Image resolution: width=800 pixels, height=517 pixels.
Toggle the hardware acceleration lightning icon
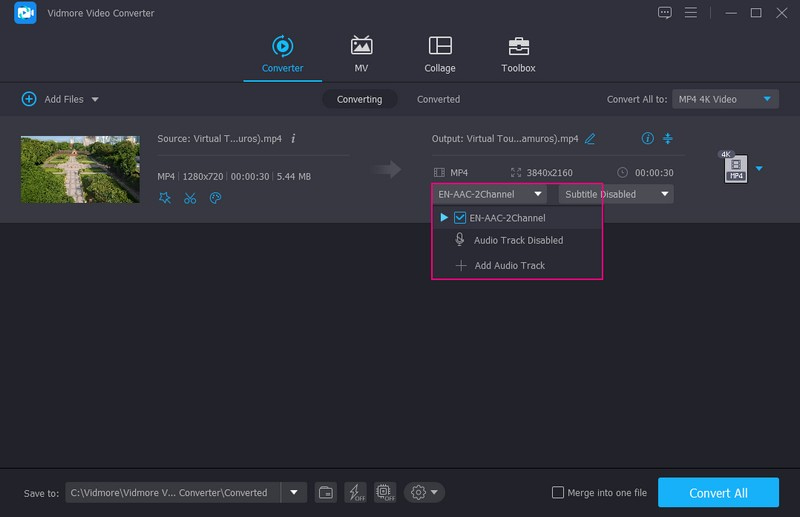point(355,492)
